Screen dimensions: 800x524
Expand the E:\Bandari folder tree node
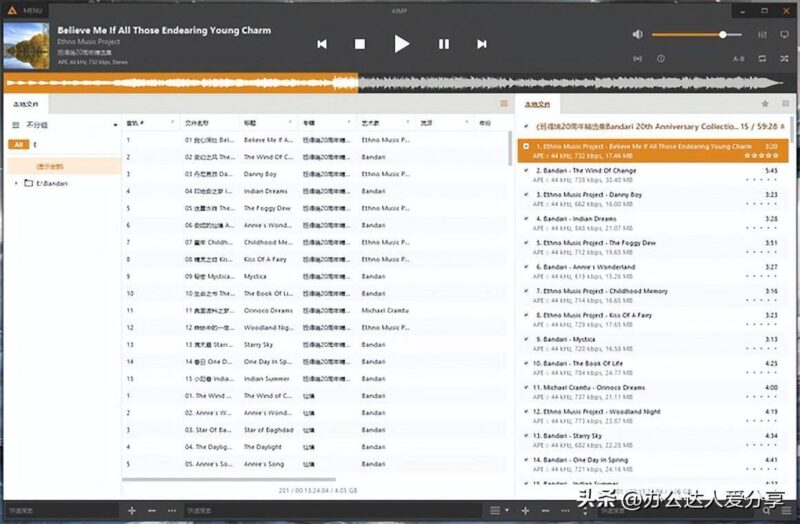pos(16,183)
